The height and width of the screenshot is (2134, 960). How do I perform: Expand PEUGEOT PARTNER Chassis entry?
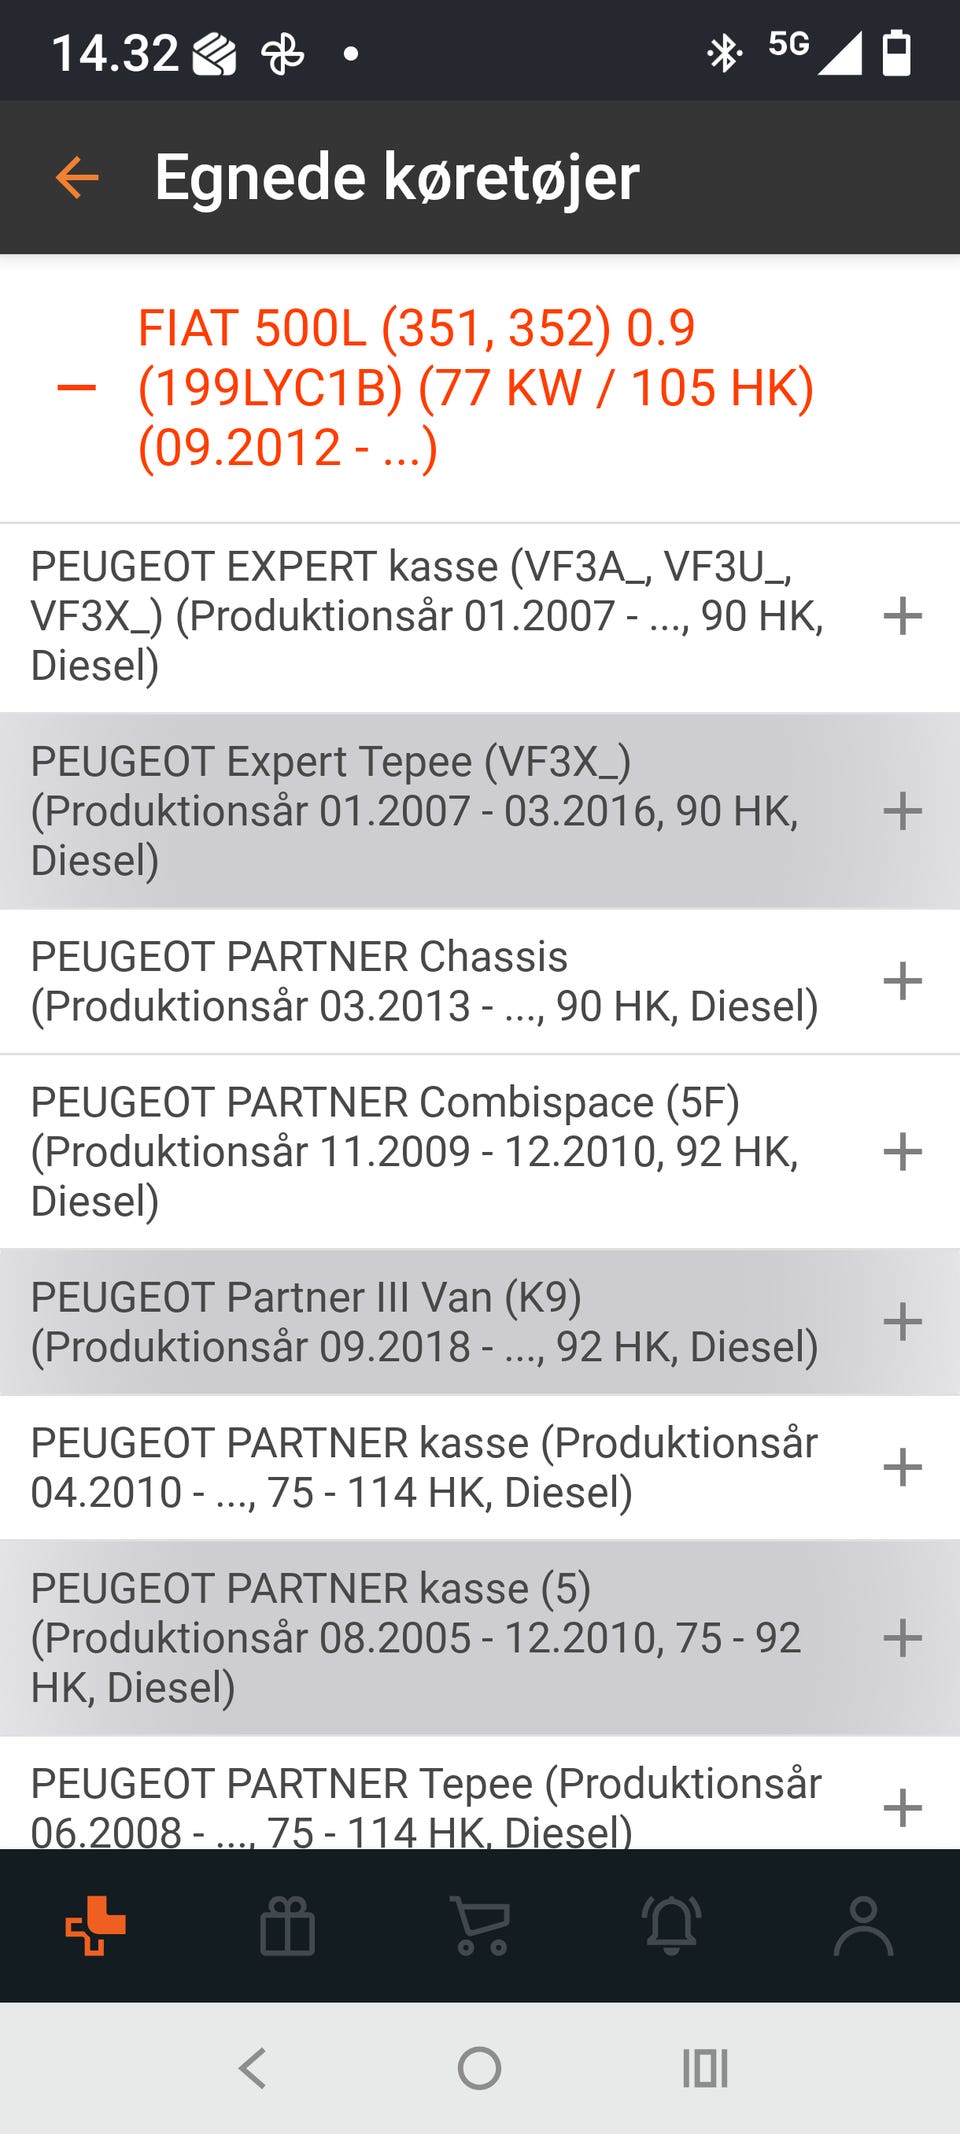902,981
